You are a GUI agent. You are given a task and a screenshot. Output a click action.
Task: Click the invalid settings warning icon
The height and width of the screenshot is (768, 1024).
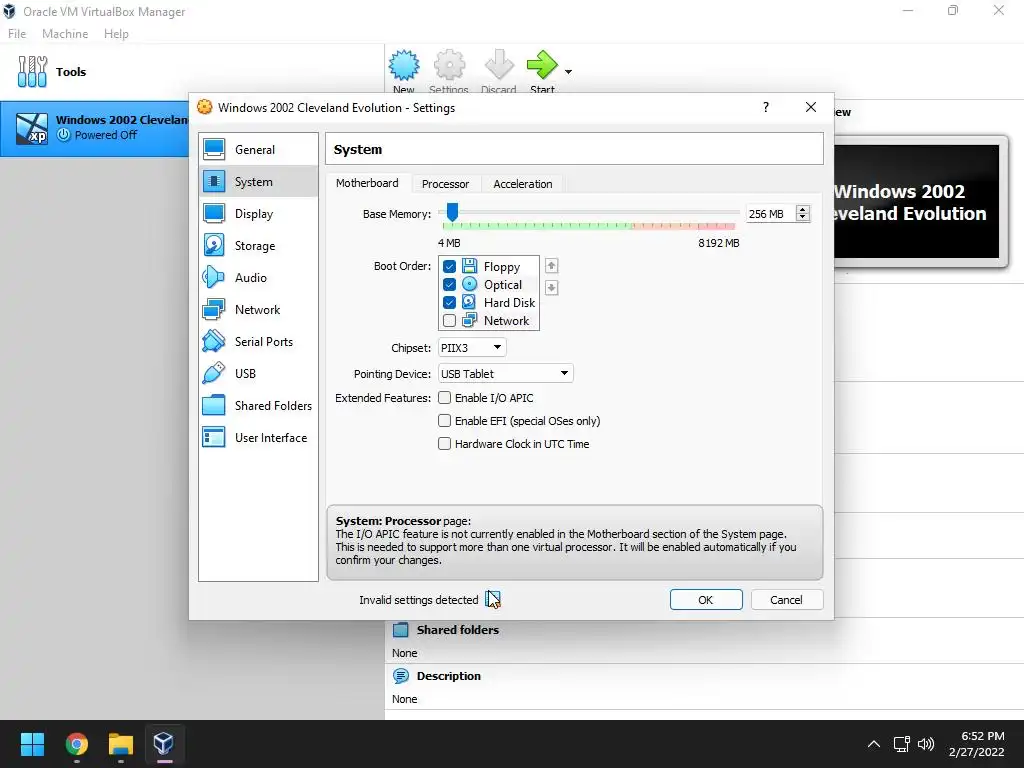pos(493,600)
